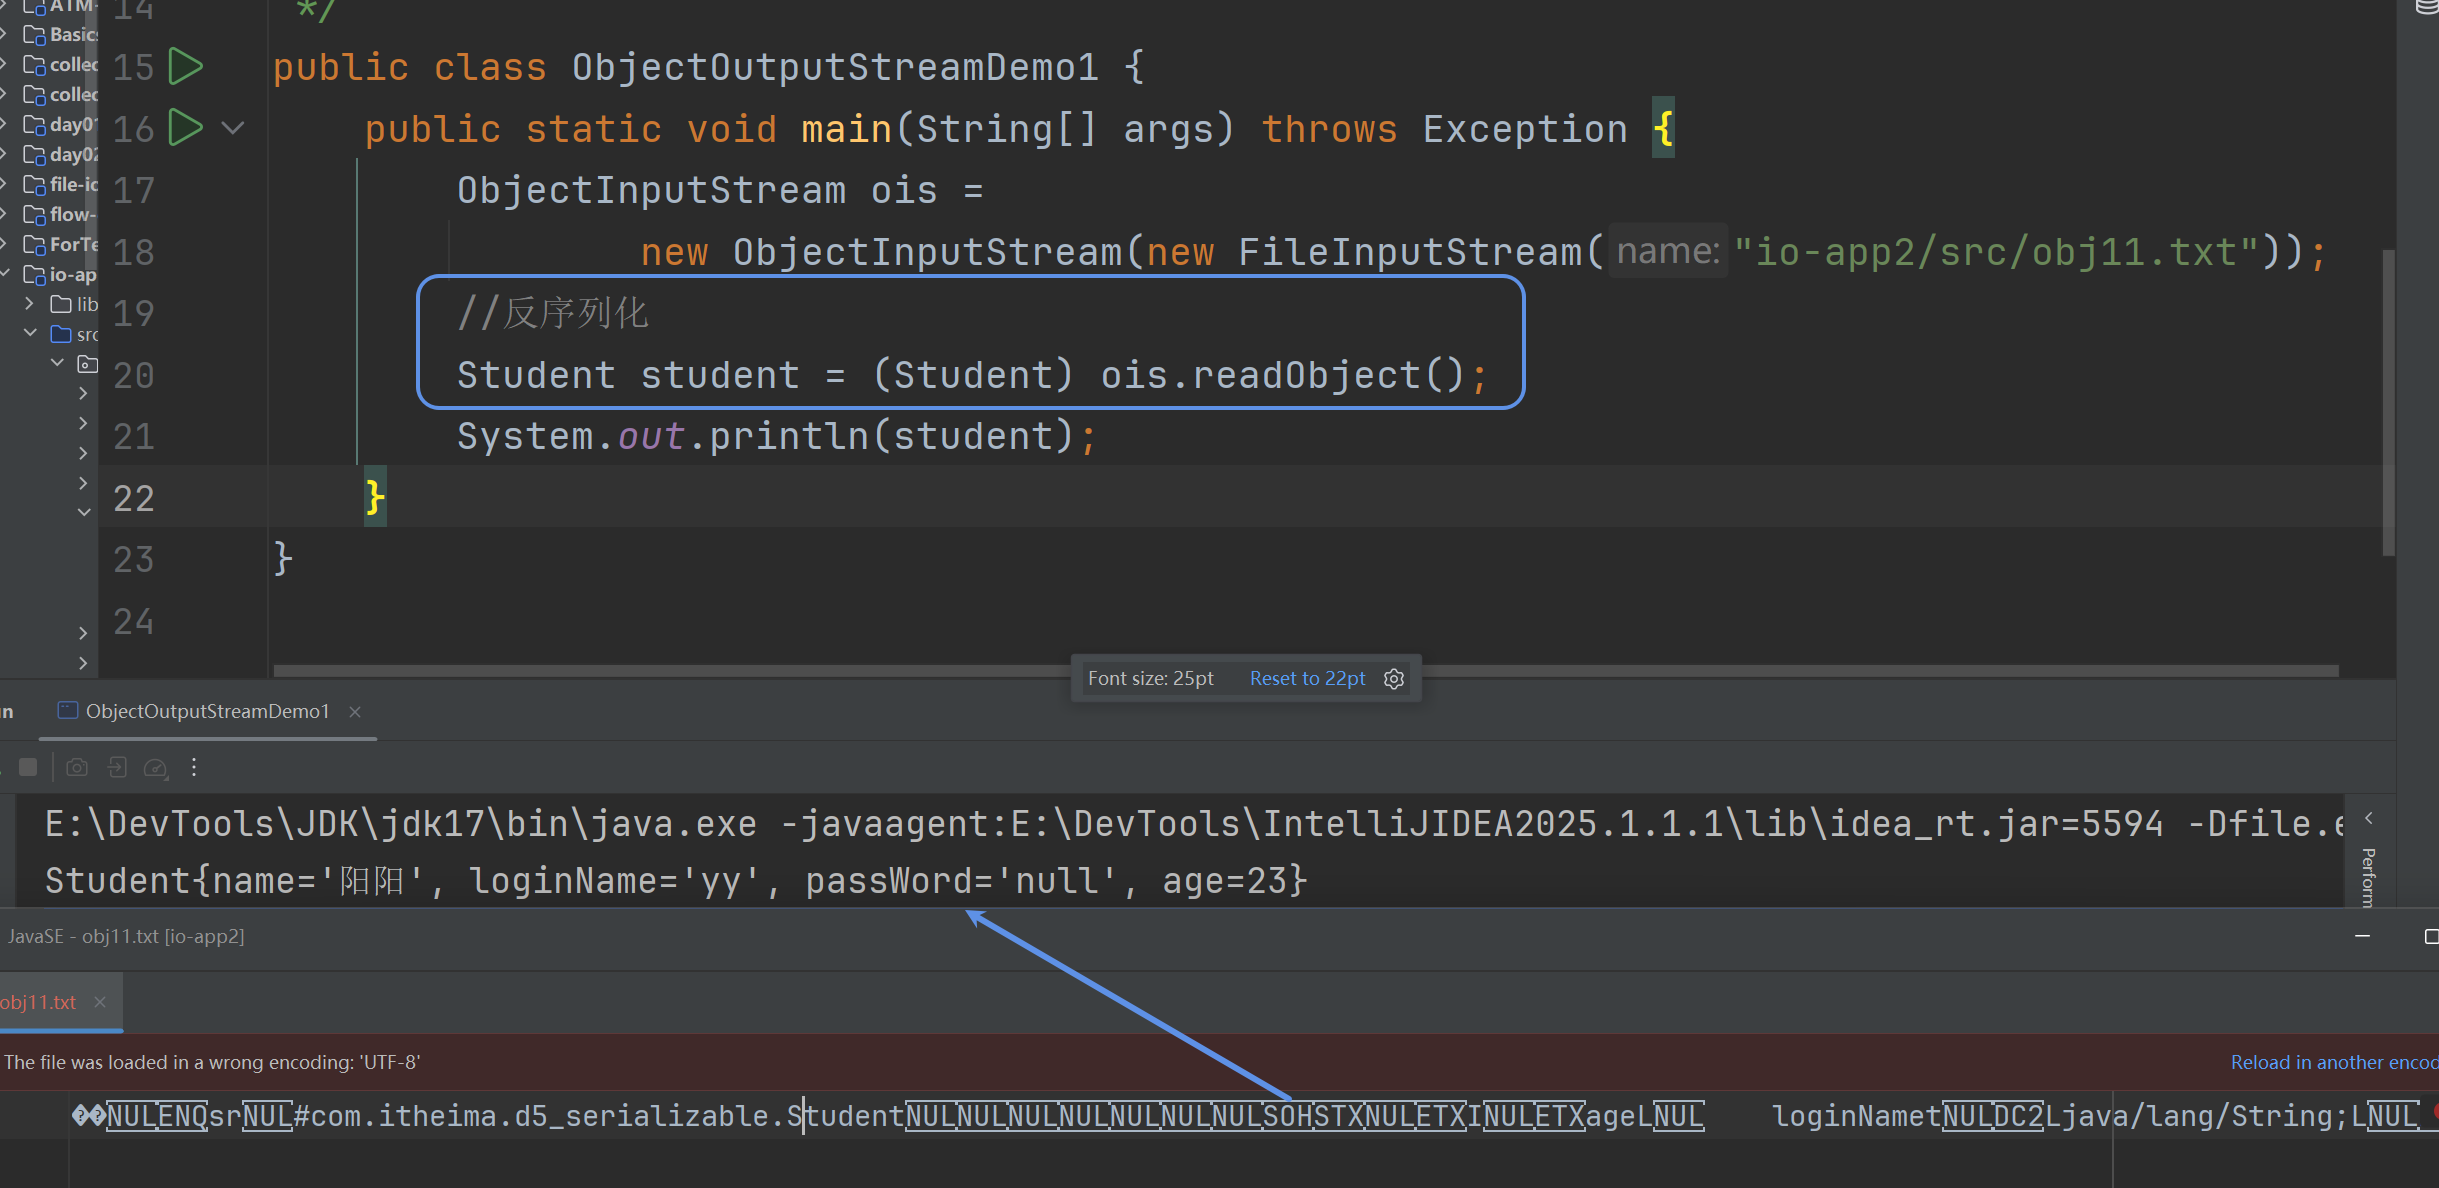Click the run arrow next to the main method
The image size is (2439, 1188).
pos(185,128)
